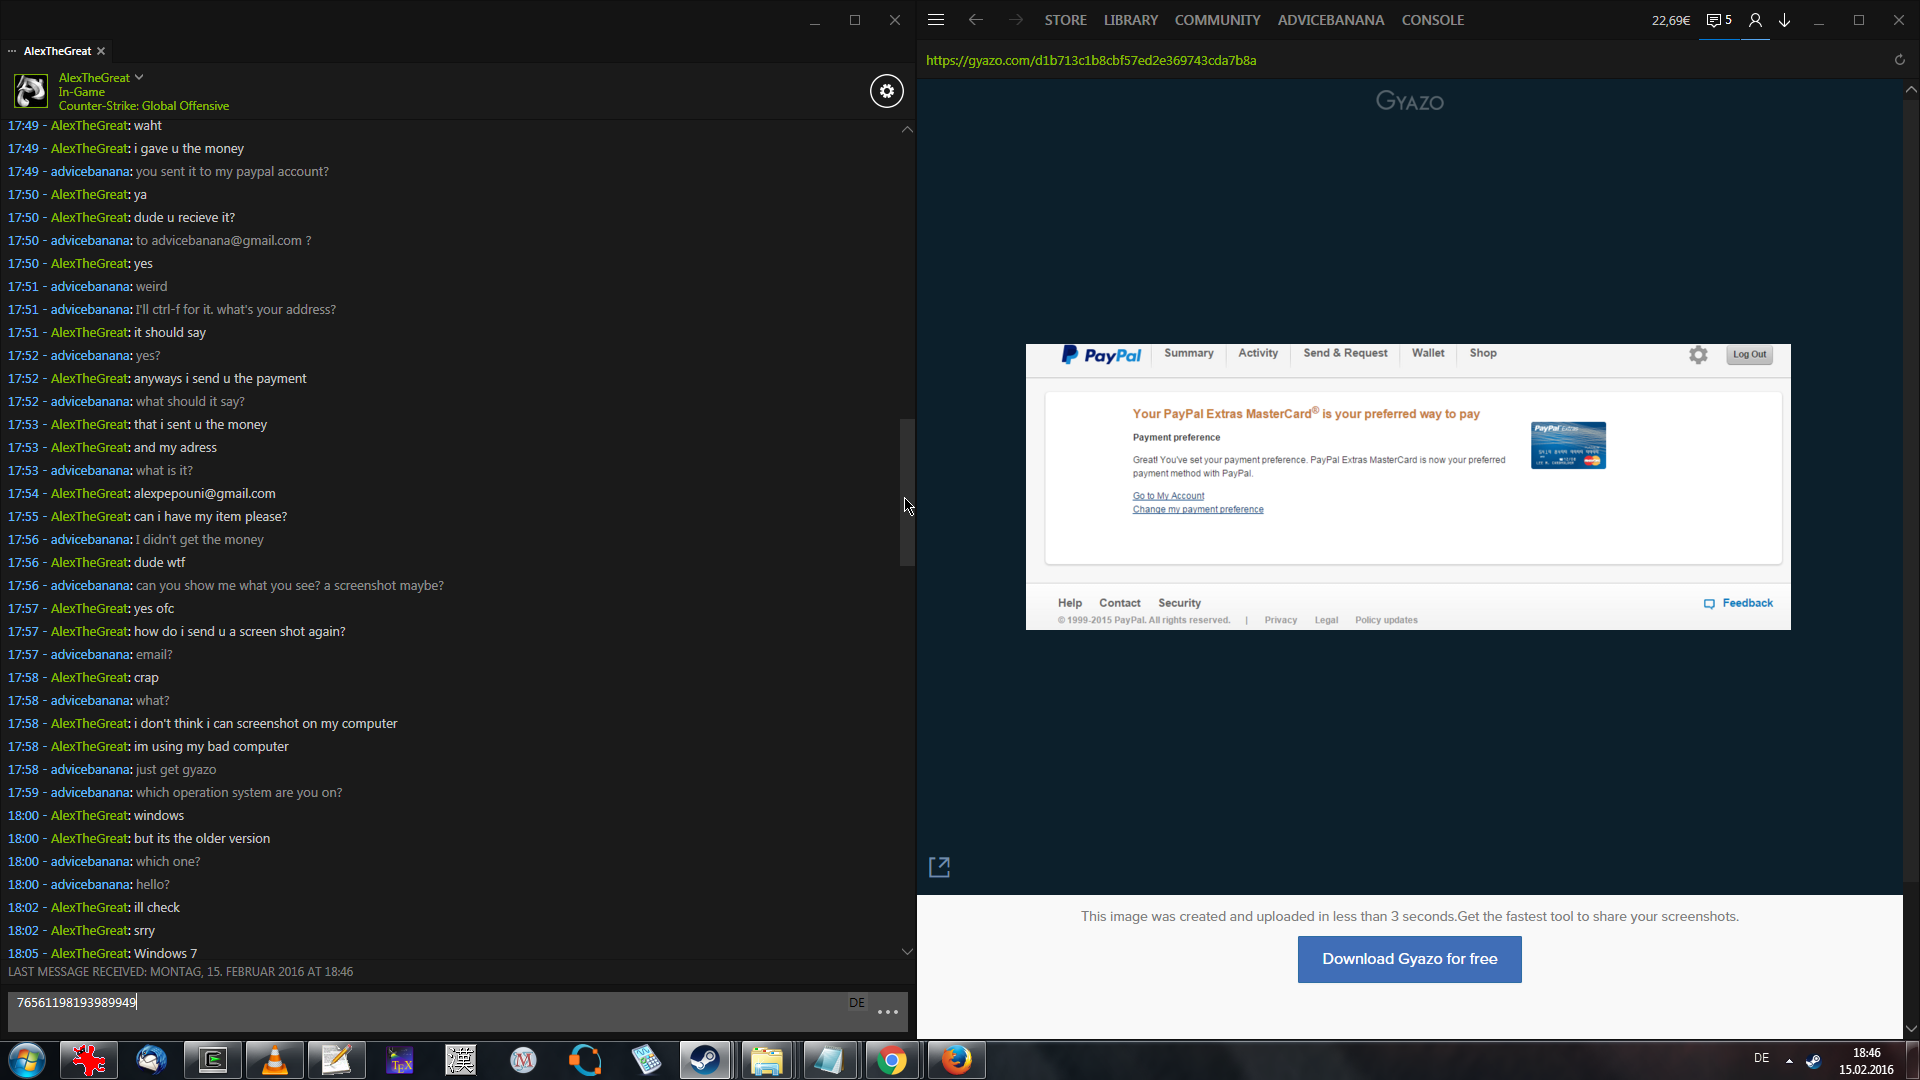Switch to the LIBRARY section
The image size is (1920, 1080).
[1130, 20]
